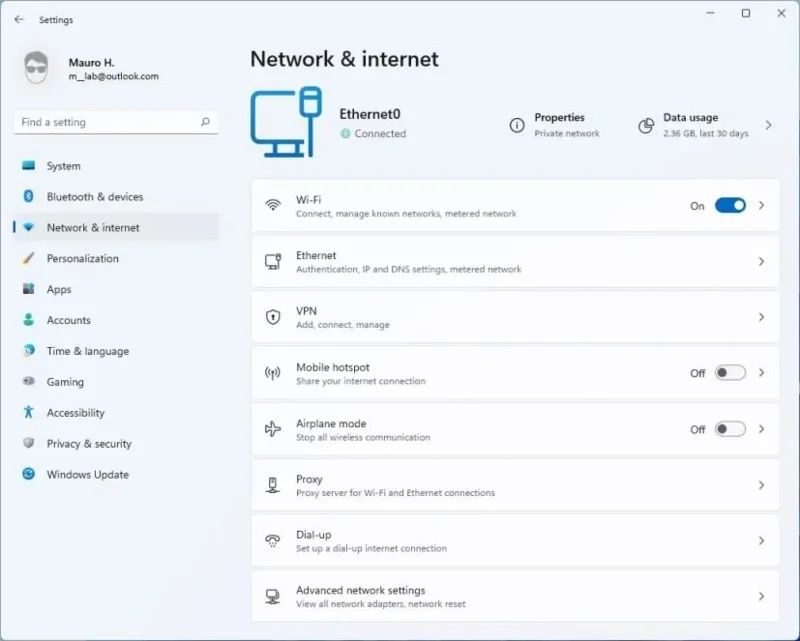Go to System in the sidebar
This screenshot has width=800, height=641.
point(63,166)
